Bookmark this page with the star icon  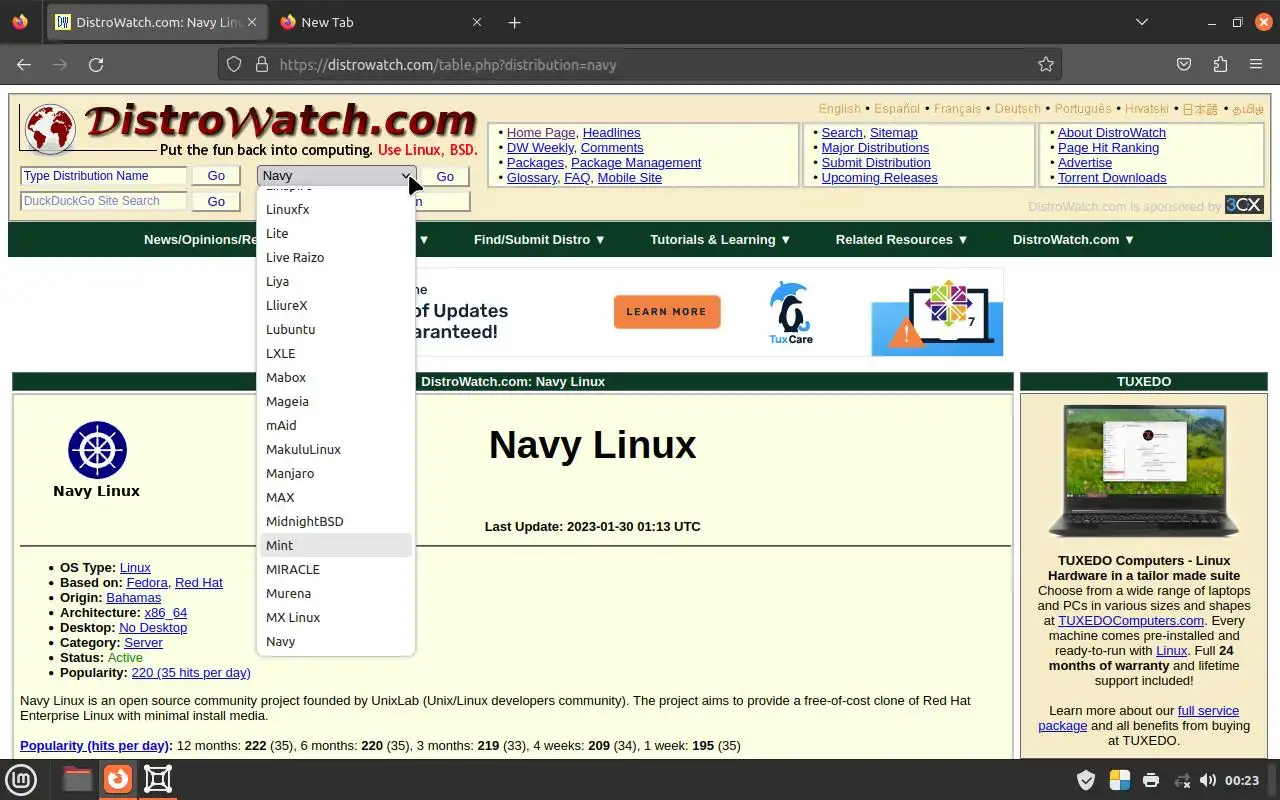(x=1046, y=64)
